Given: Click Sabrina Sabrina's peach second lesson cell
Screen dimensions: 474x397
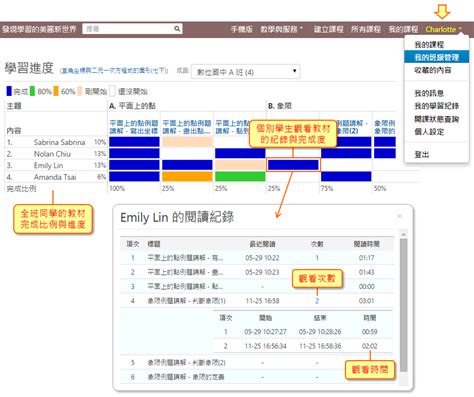Looking at the screenshot, I should (187, 142).
